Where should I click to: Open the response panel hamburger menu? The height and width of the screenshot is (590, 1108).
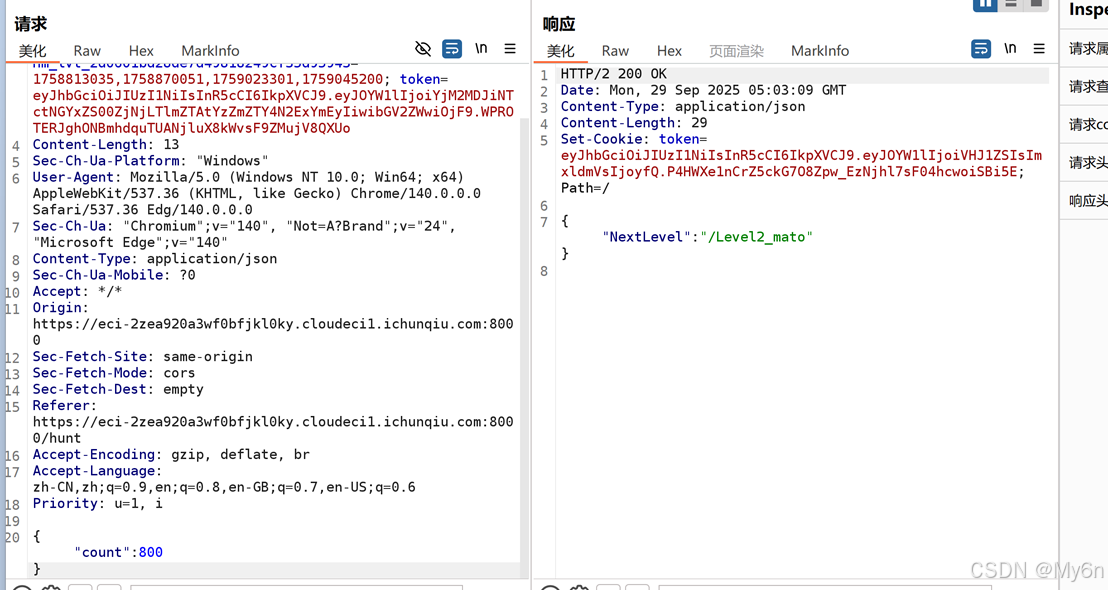pos(1039,49)
